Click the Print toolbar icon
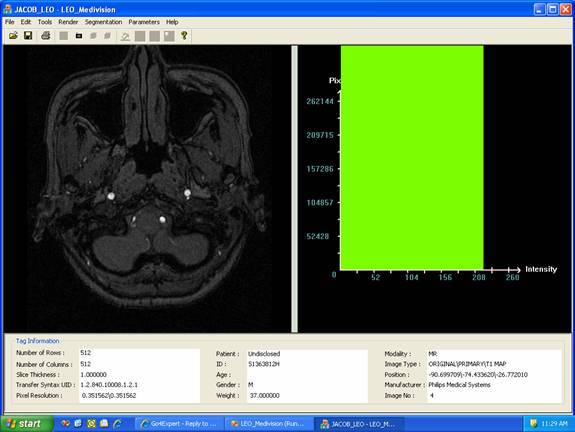This screenshot has height=432, width=575. pos(45,36)
